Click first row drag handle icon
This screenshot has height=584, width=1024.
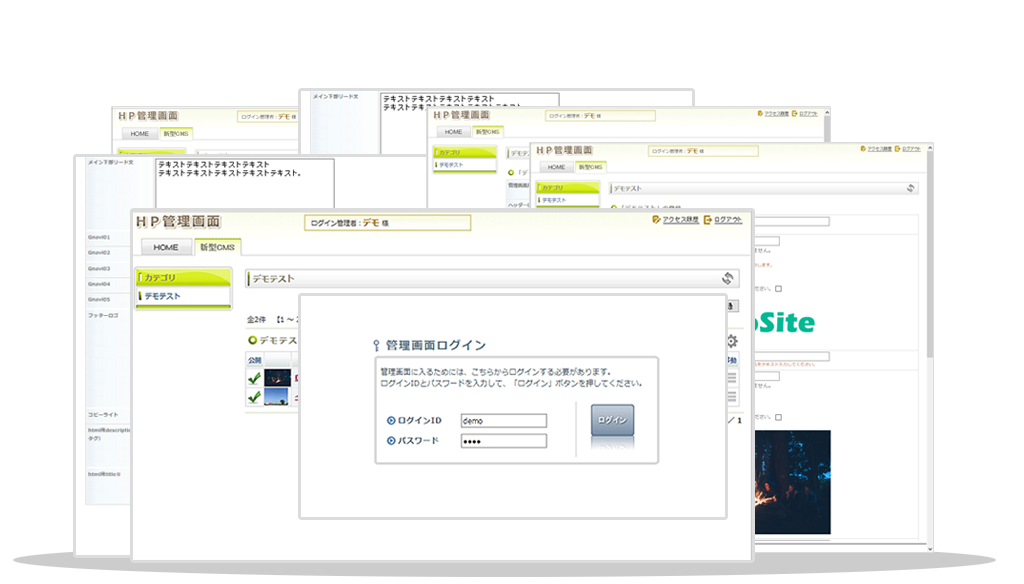[x=732, y=378]
